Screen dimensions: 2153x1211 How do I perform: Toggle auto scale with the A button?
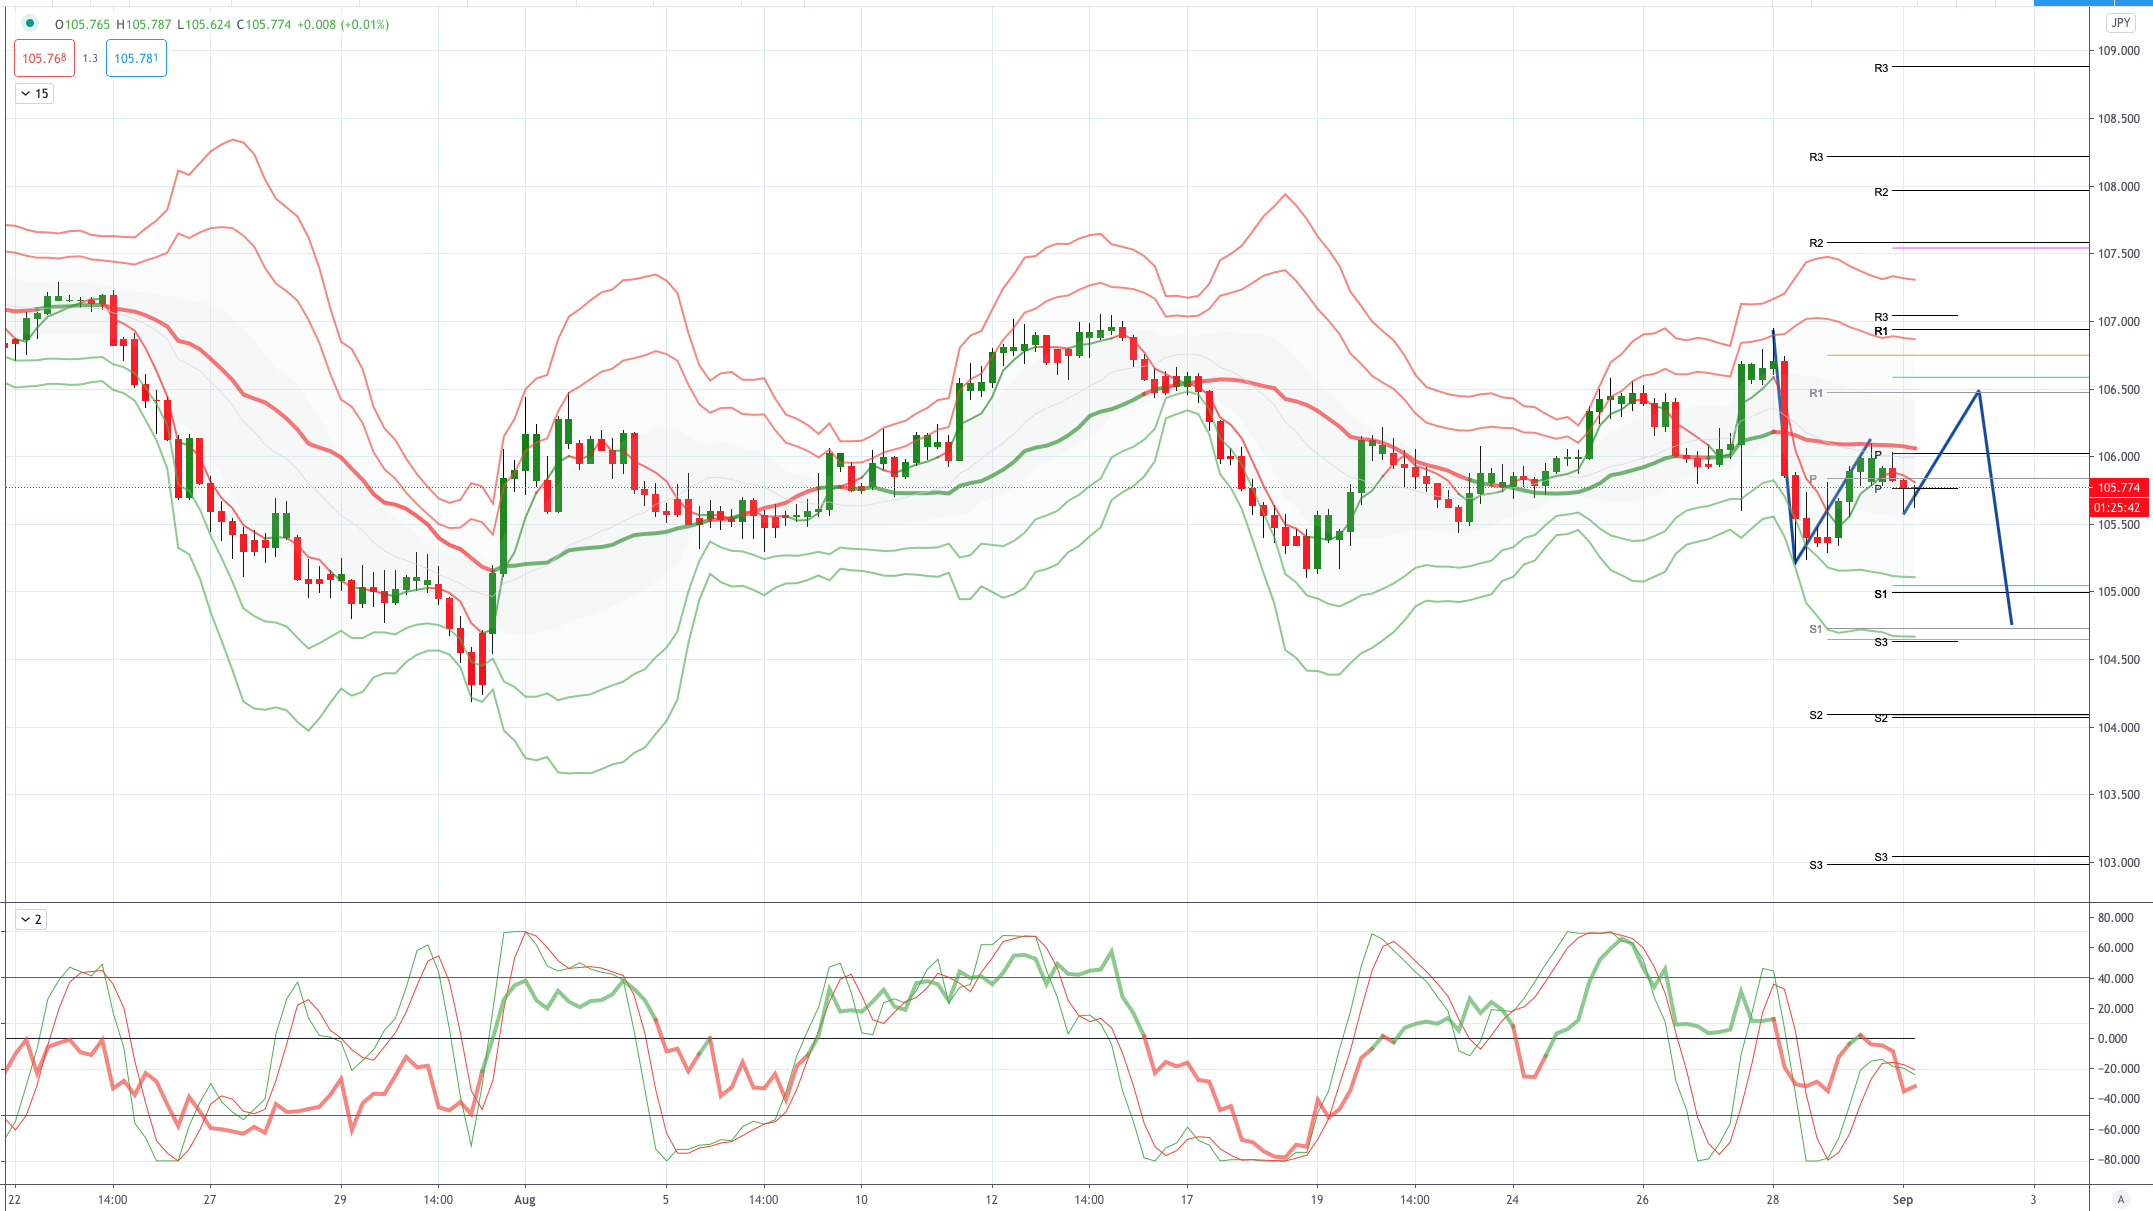[2120, 1199]
